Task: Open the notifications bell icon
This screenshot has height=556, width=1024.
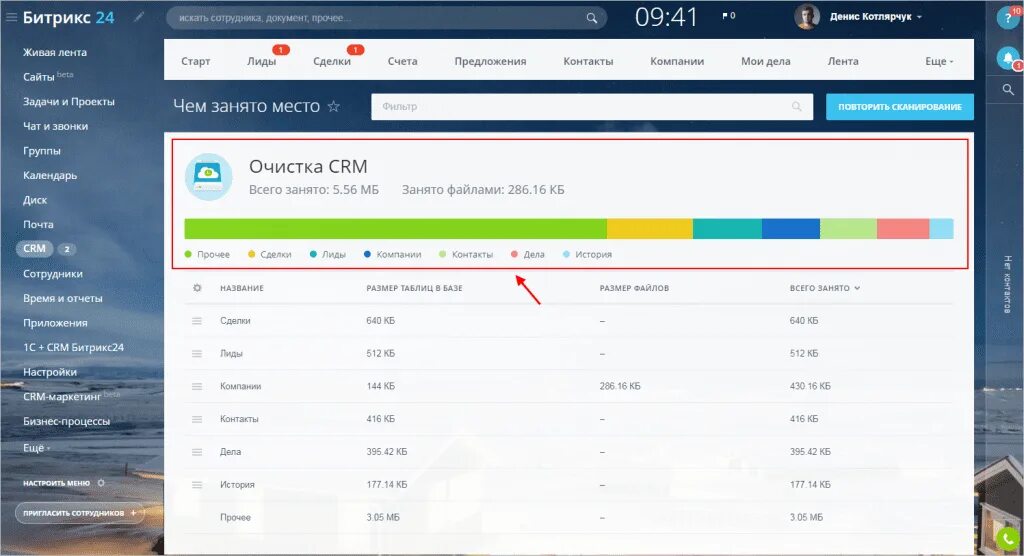Action: 1008,59
